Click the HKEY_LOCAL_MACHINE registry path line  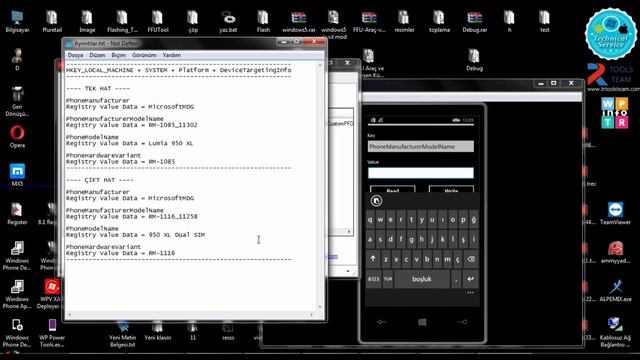tap(179, 70)
